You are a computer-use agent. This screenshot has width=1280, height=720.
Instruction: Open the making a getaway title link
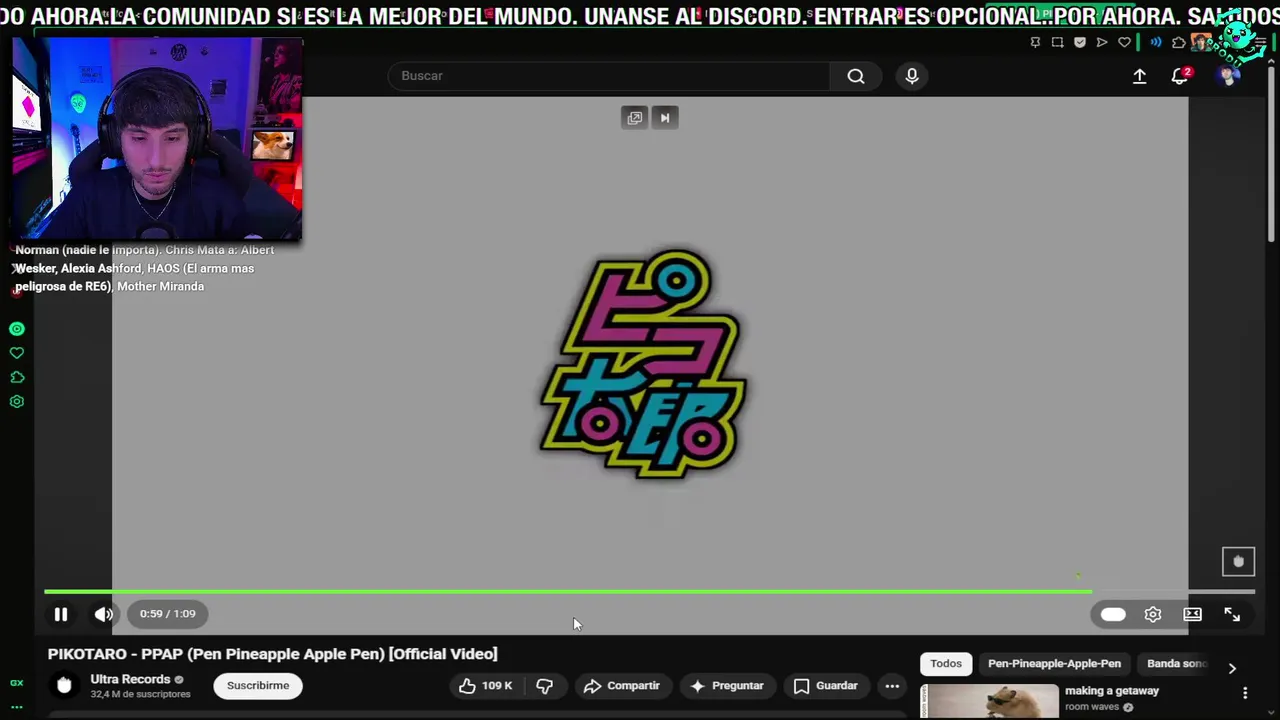coord(1112,691)
